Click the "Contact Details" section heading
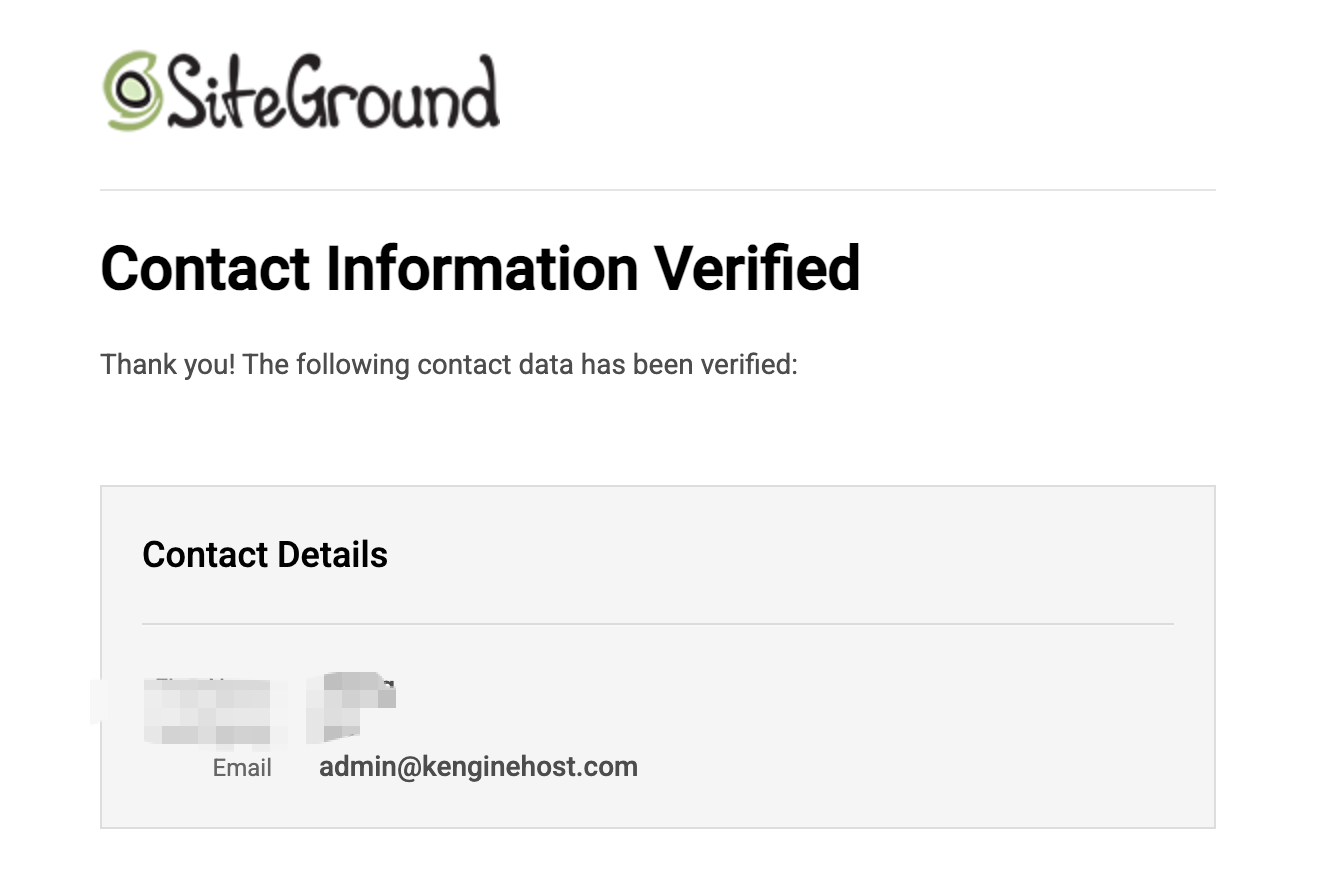Screen dimensions: 1322x882 (x=265, y=554)
